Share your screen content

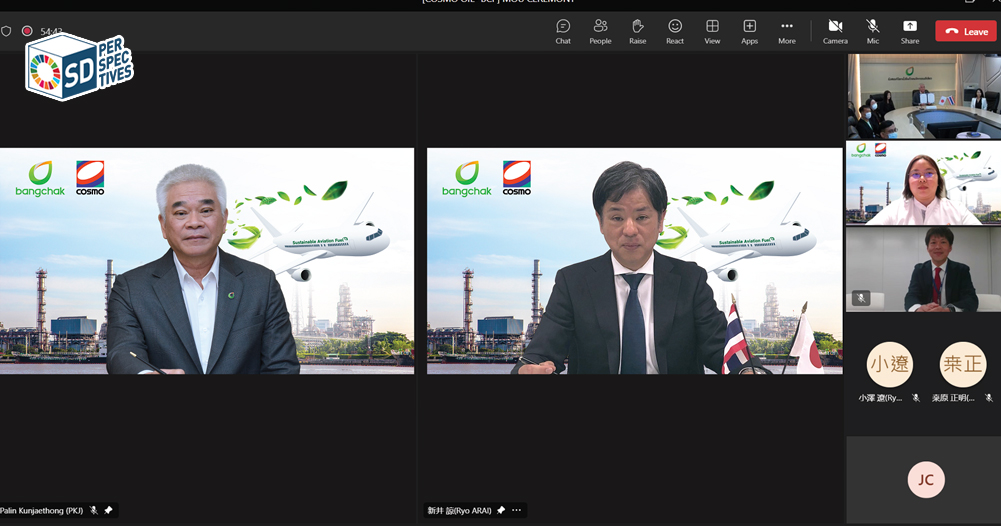[x=910, y=31]
